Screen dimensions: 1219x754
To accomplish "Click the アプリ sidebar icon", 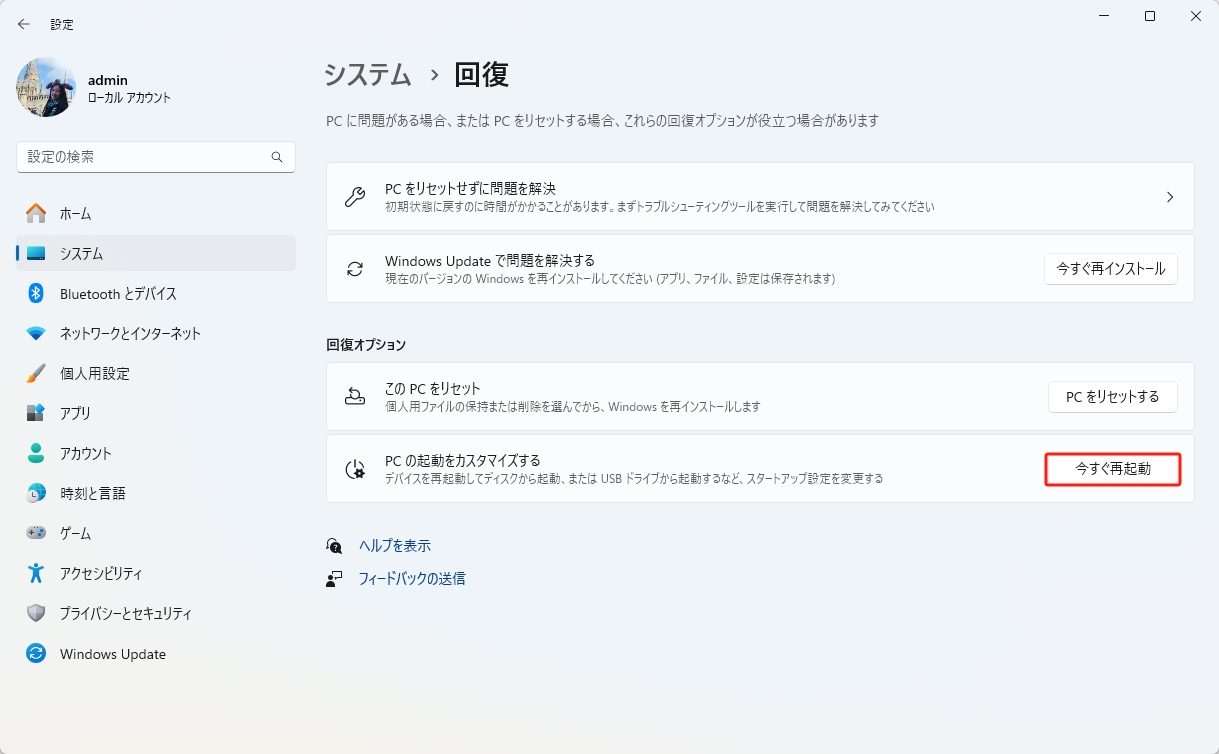I will coord(33,413).
